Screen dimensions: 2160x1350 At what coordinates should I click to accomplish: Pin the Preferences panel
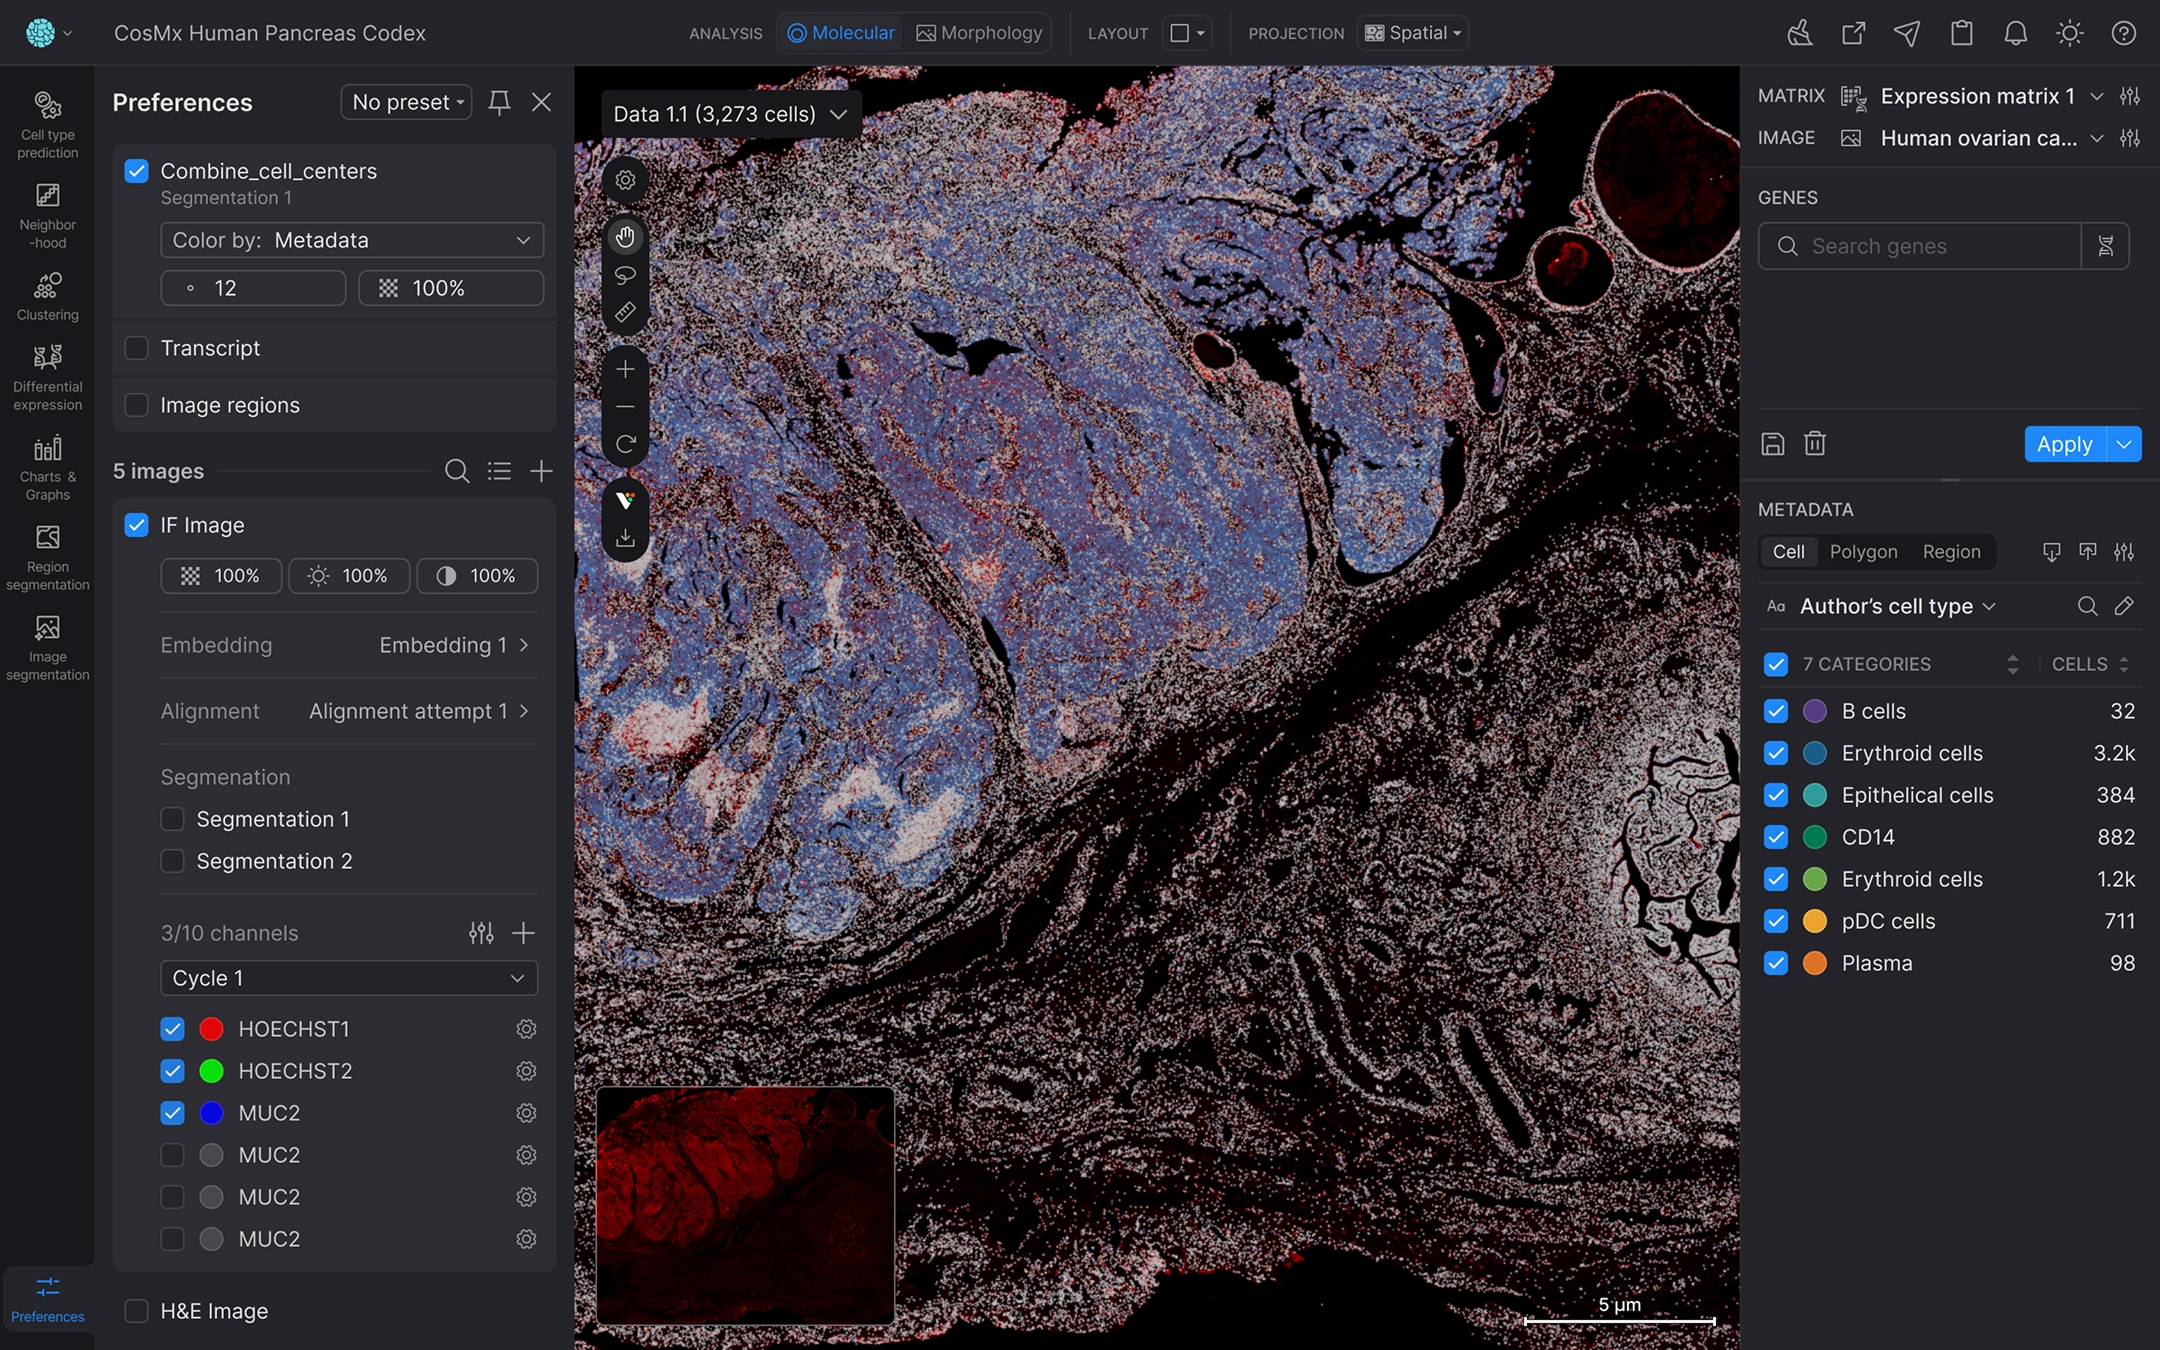click(499, 101)
